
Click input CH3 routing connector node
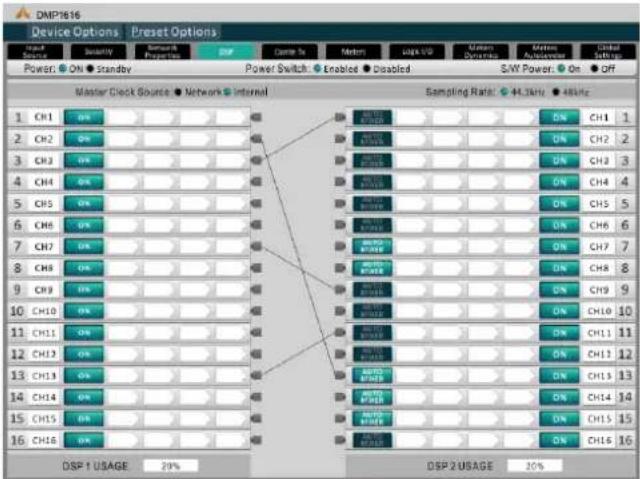coord(256,160)
